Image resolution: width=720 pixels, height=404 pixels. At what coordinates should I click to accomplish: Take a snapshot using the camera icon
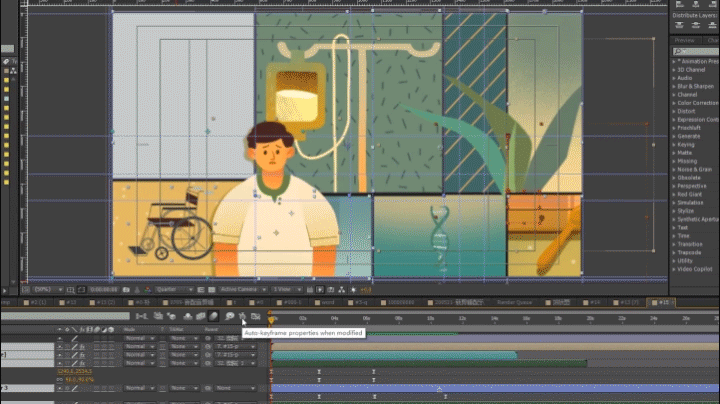[x=126, y=290]
